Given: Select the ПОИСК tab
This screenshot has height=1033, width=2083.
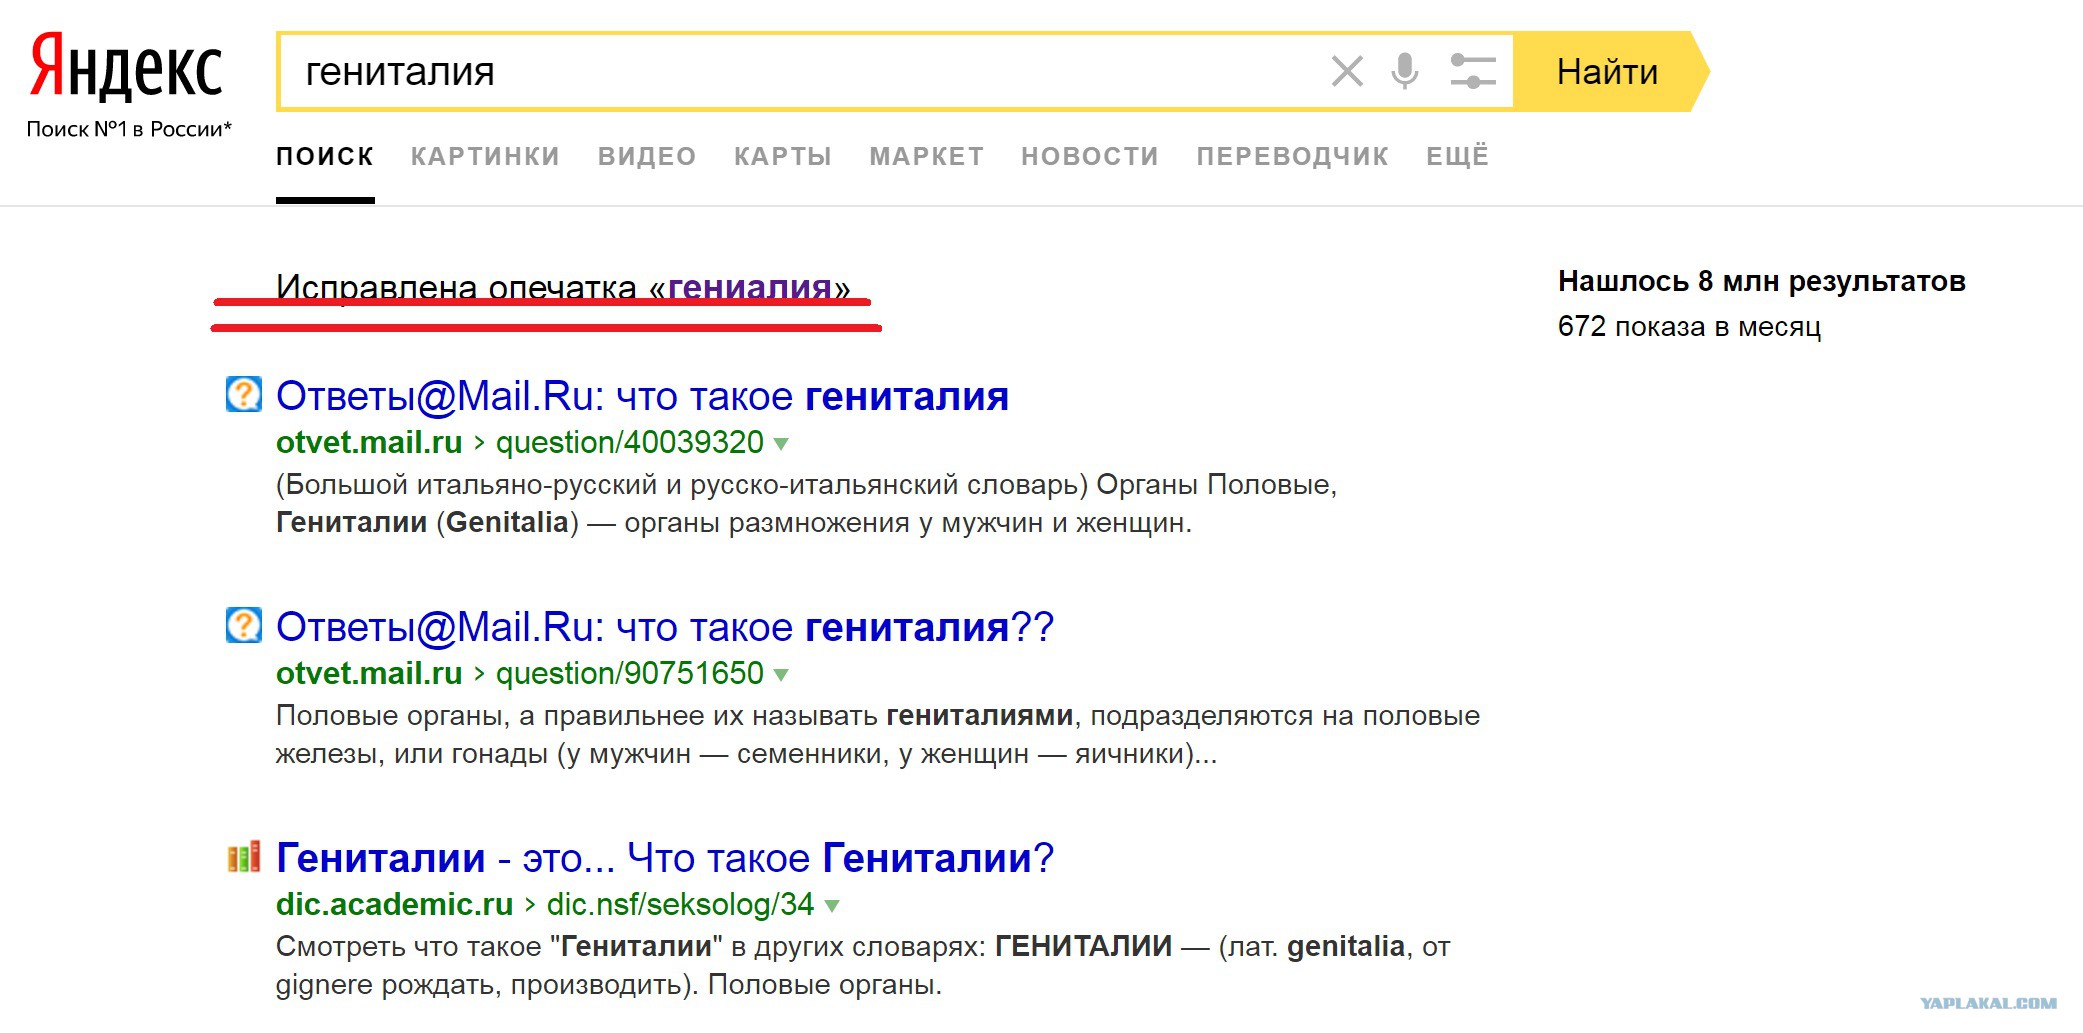Looking at the screenshot, I should pyautogui.click(x=325, y=156).
